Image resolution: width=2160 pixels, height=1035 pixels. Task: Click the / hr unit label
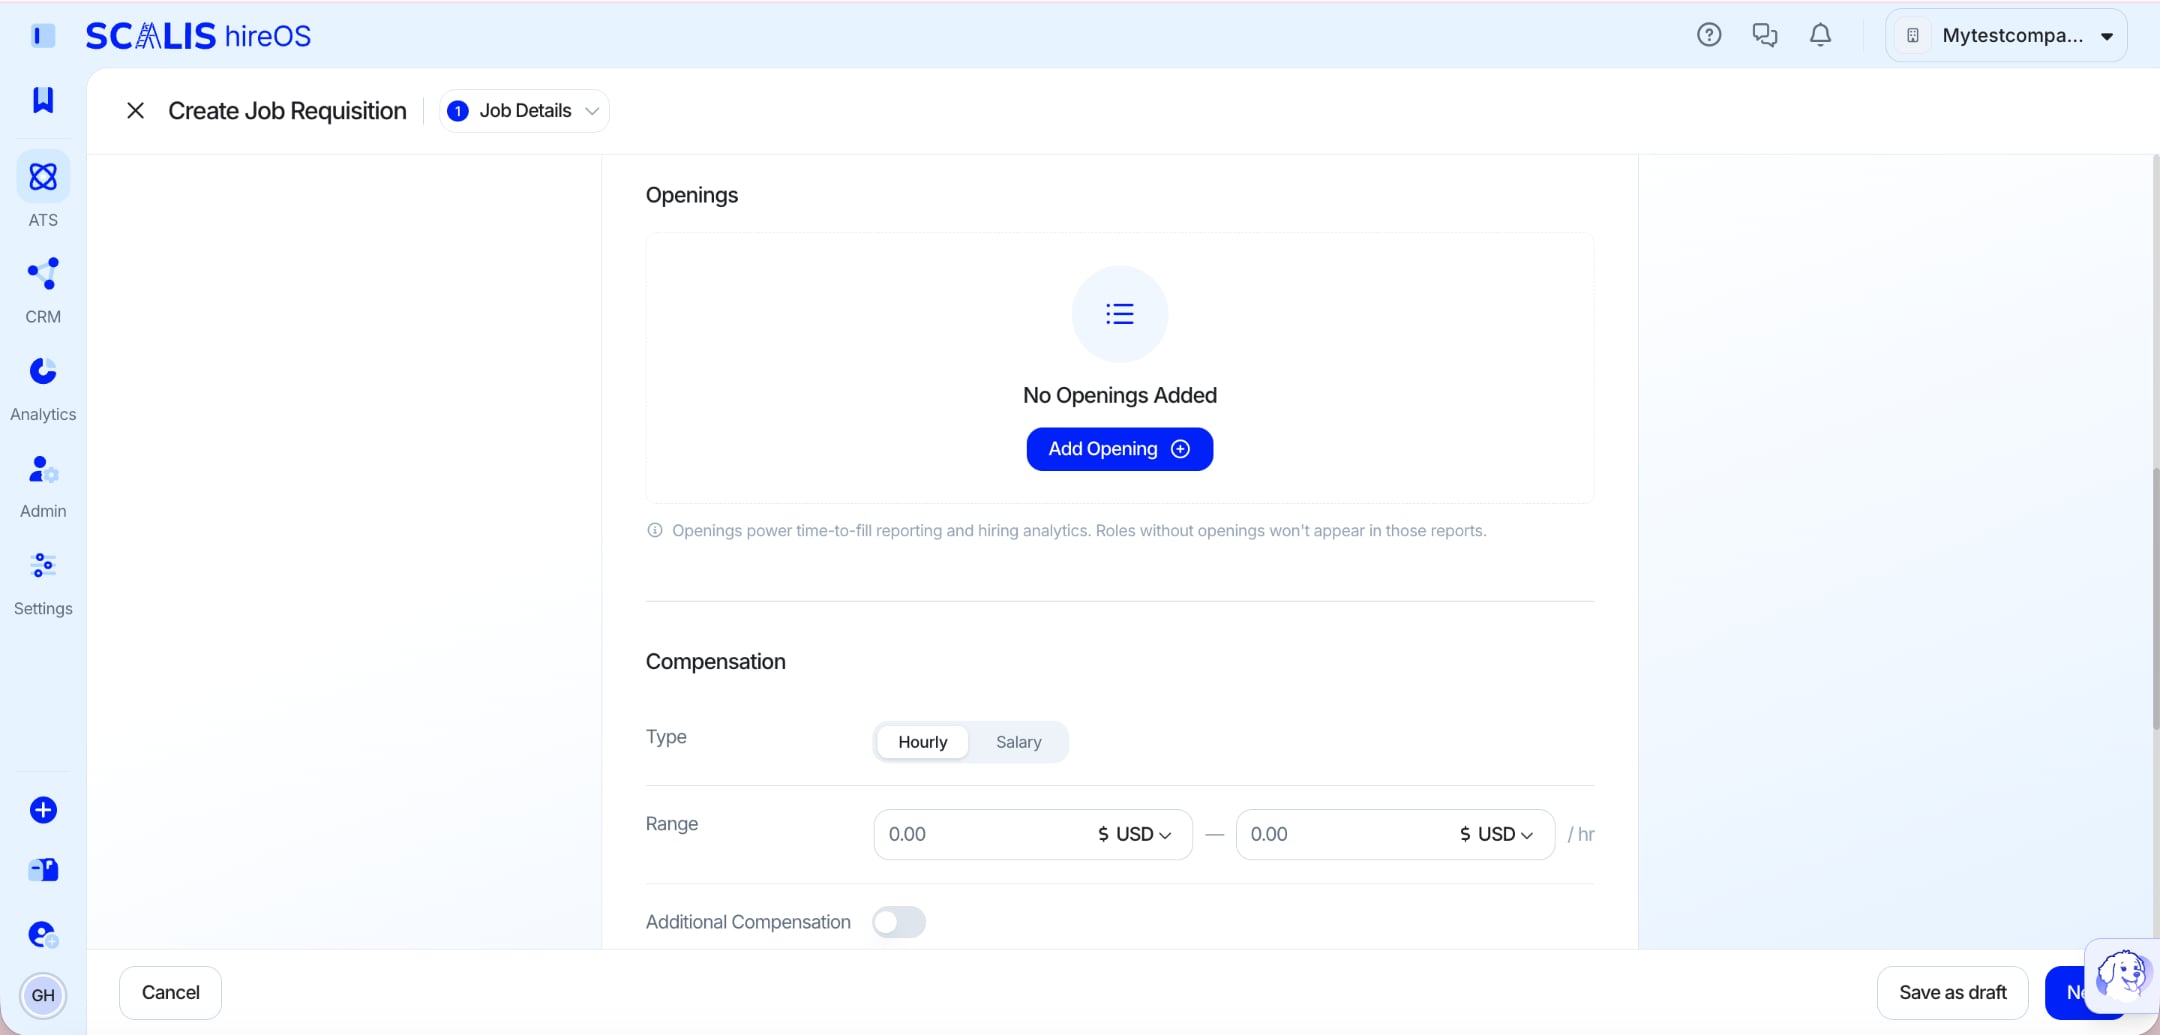point(1581,834)
